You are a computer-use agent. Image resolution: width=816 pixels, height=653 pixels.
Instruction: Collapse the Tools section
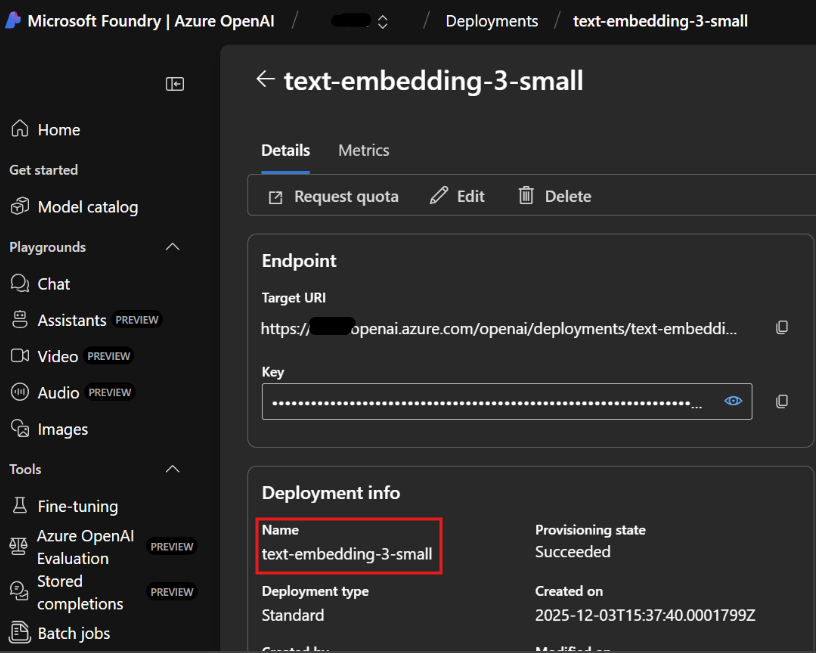[172, 469]
